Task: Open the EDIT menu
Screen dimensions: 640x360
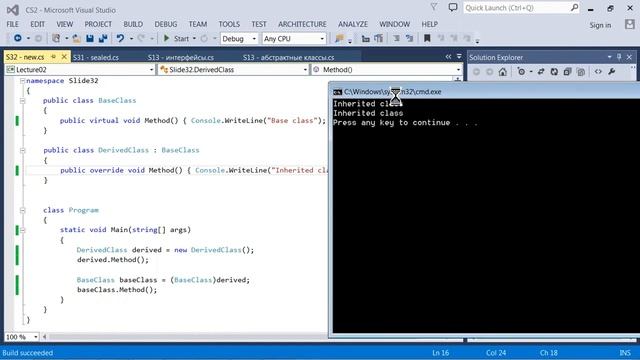Action: click(38, 24)
